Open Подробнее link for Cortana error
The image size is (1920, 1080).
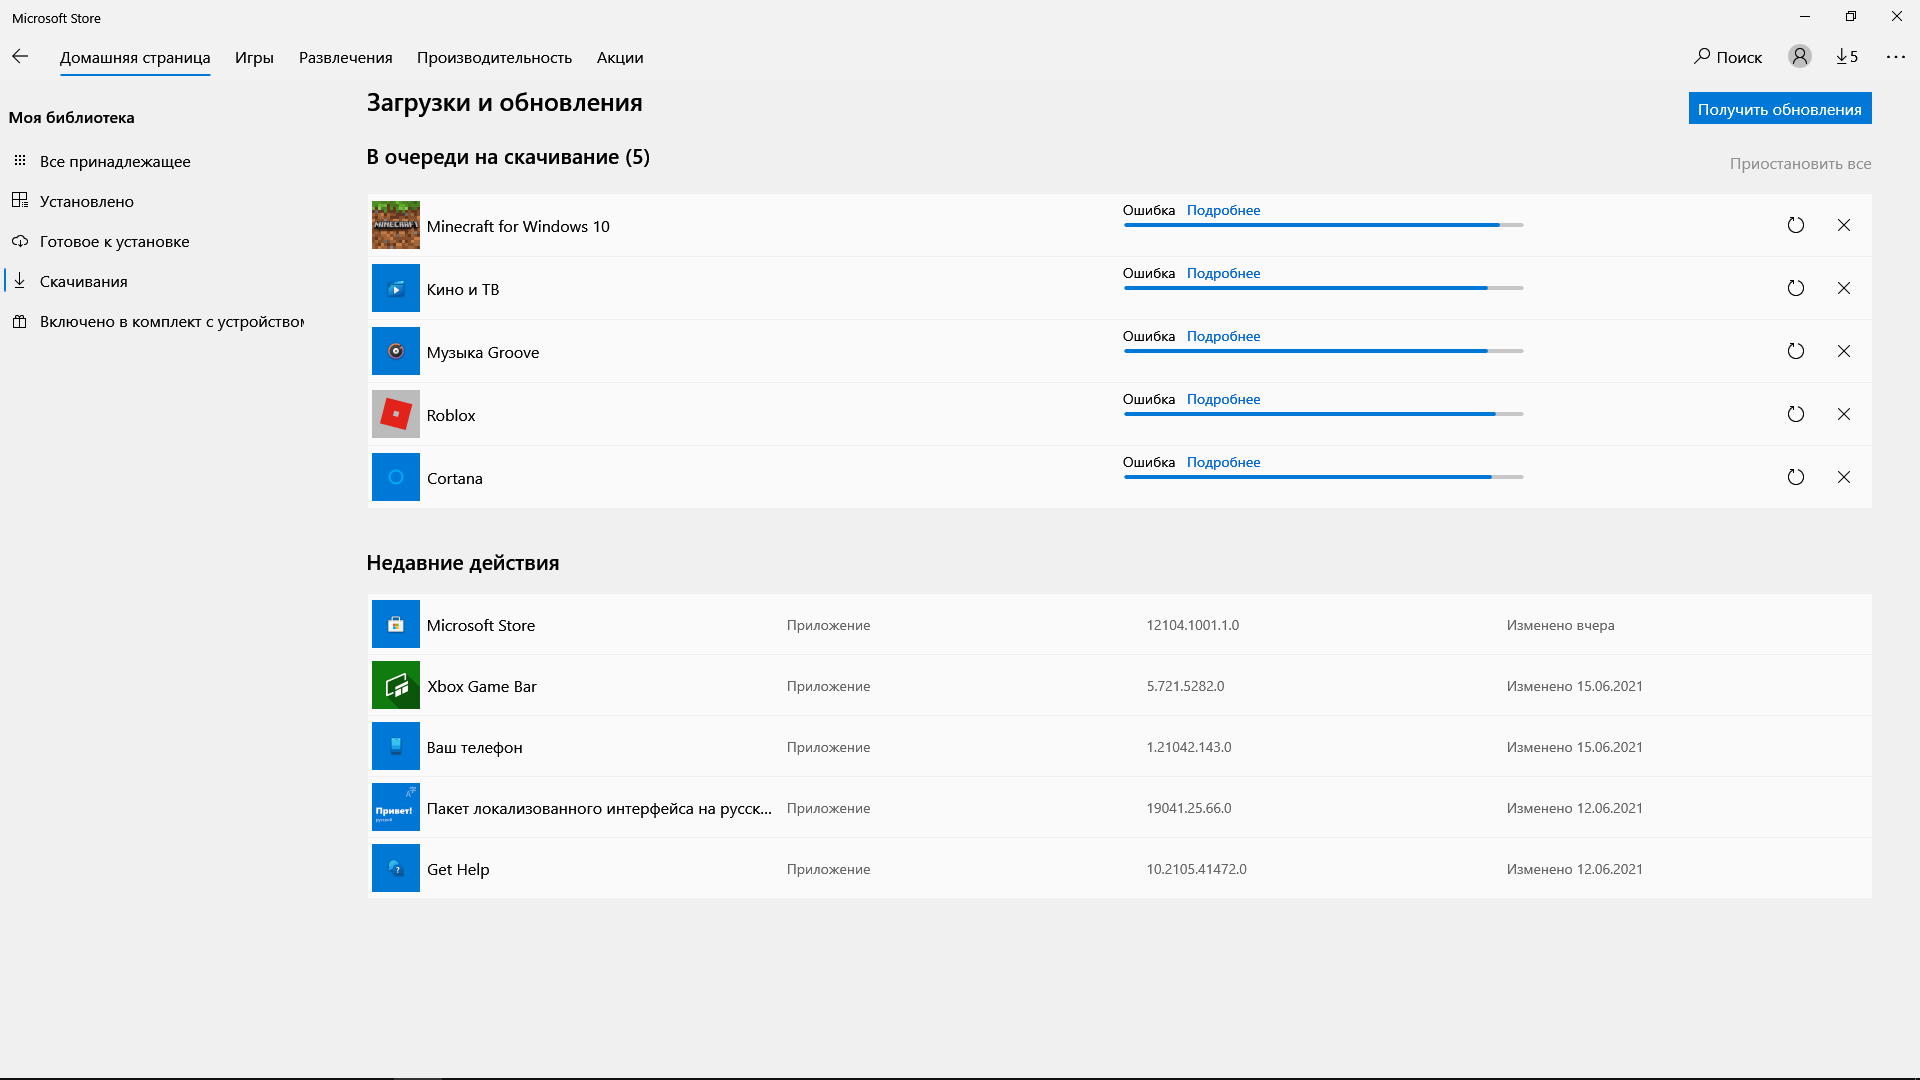pos(1223,462)
